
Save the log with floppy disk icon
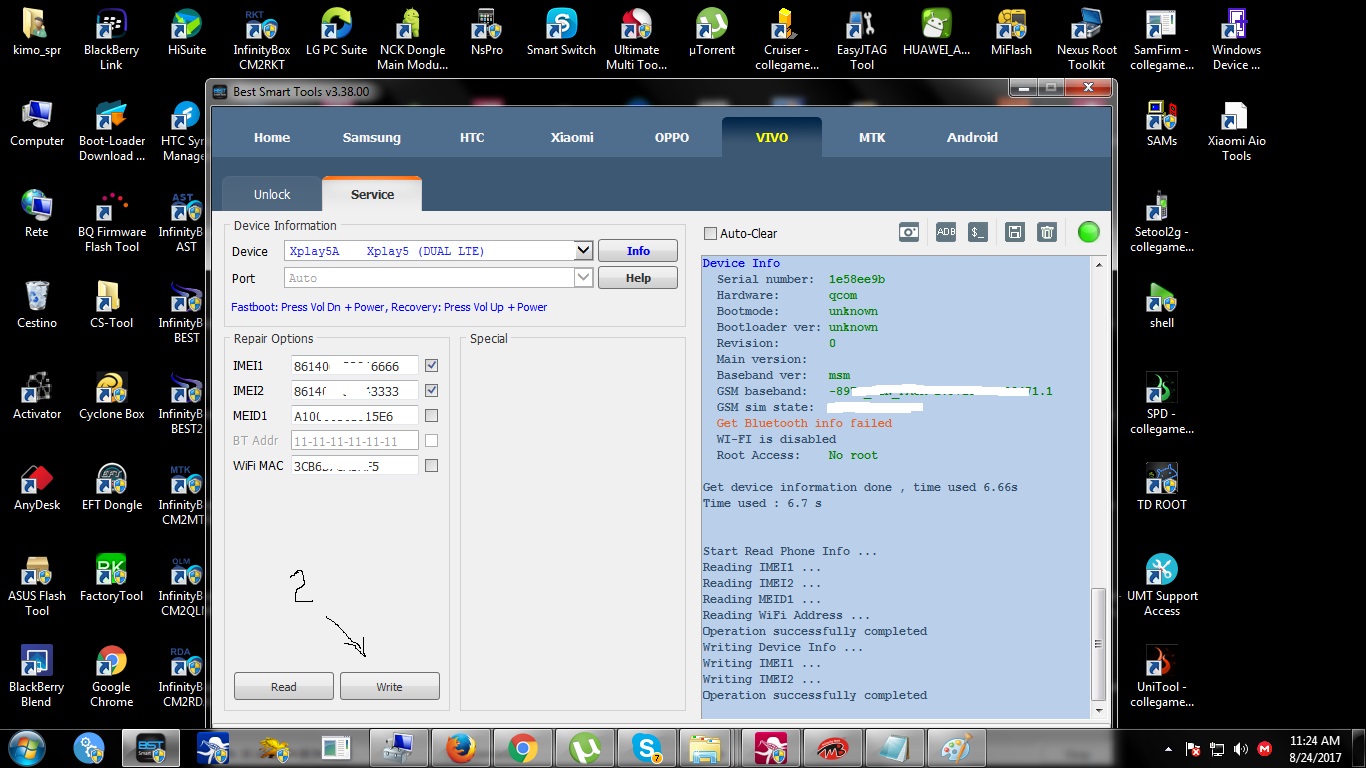[x=1014, y=232]
